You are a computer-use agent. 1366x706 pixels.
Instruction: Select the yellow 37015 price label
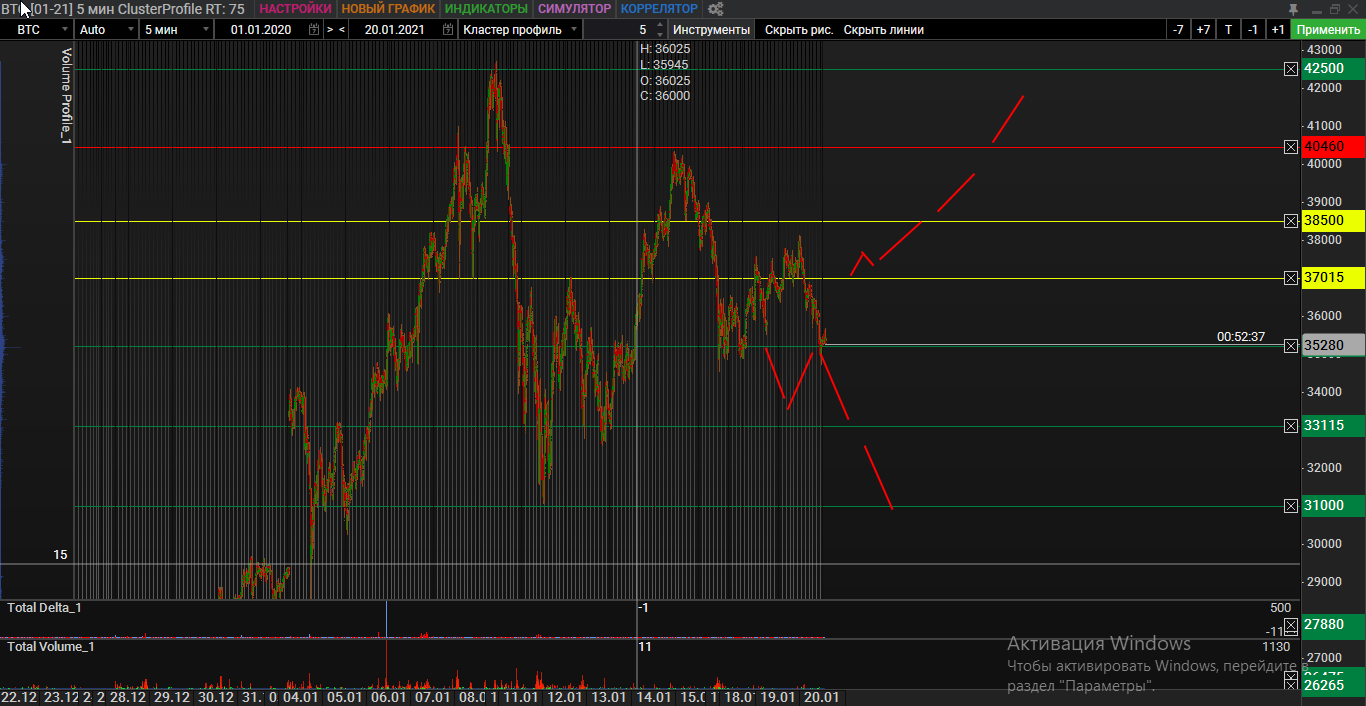tap(1334, 278)
